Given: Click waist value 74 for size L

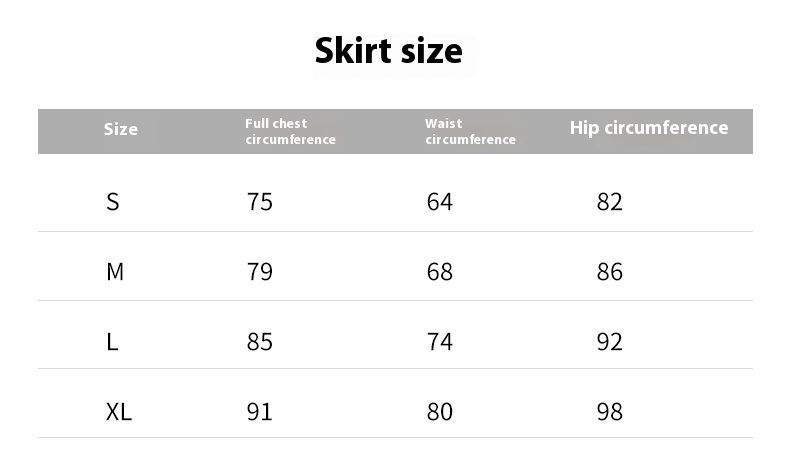Looking at the screenshot, I should [x=439, y=342].
